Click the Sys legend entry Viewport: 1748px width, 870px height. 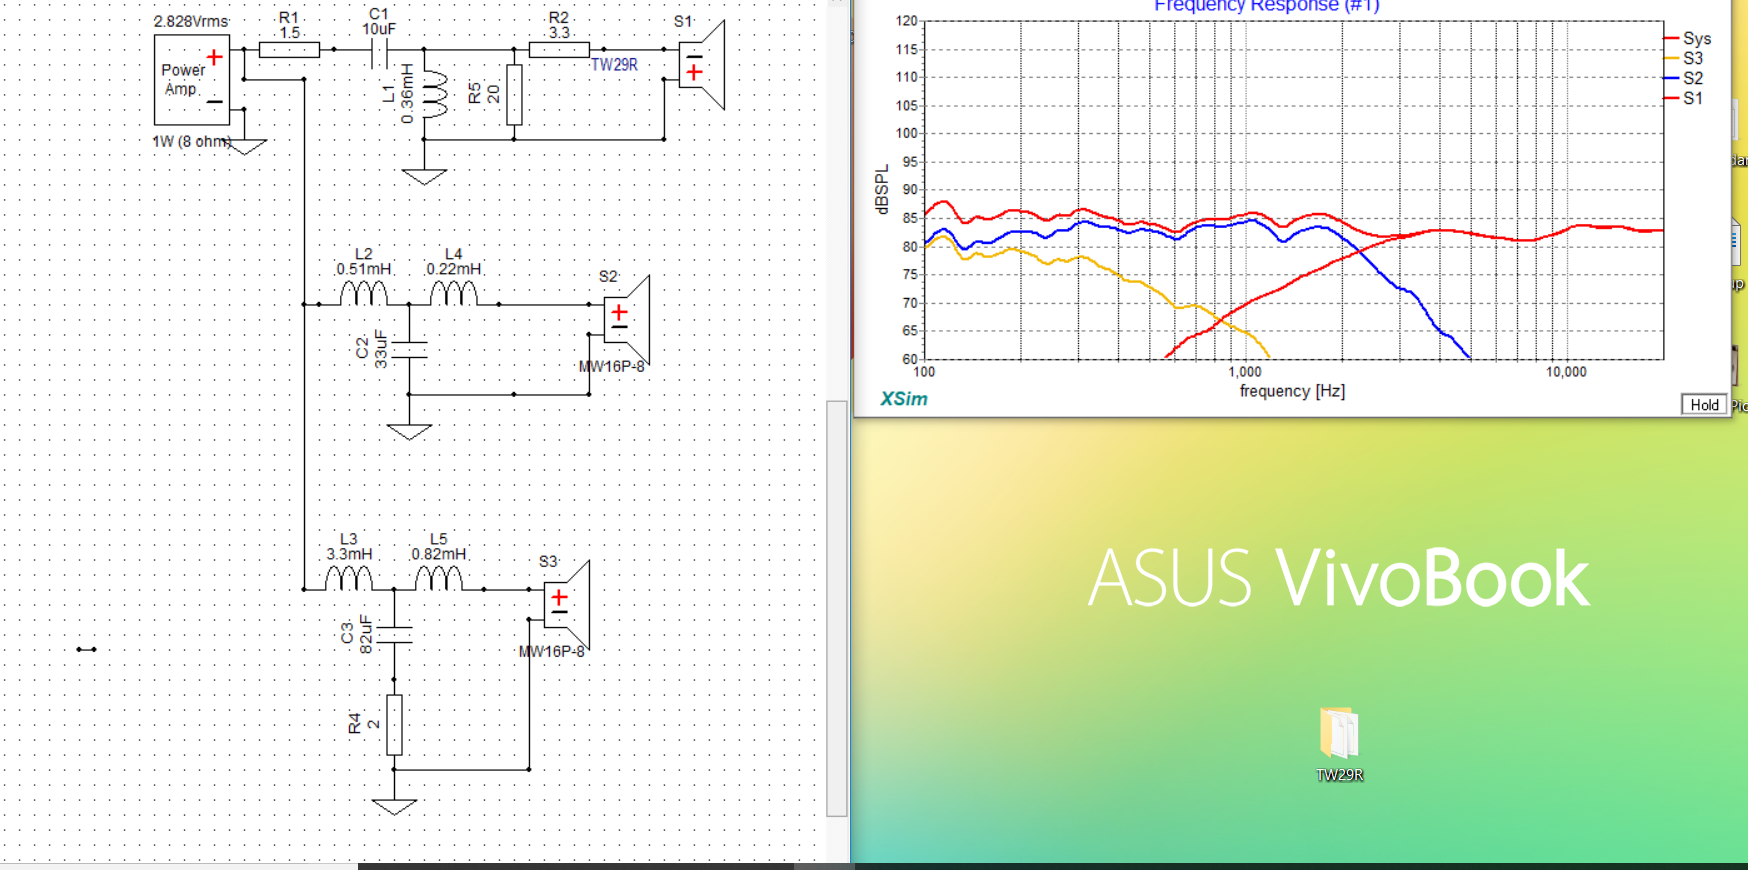coord(1688,39)
